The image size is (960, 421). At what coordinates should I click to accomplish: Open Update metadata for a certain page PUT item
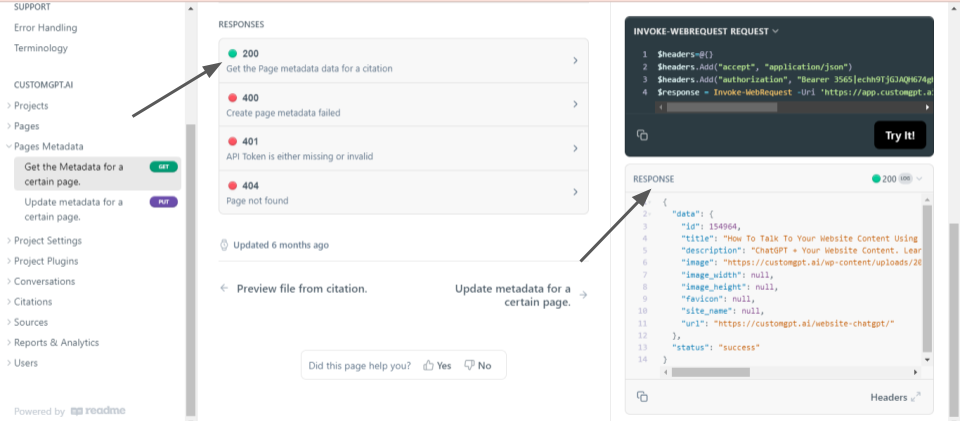(x=97, y=209)
